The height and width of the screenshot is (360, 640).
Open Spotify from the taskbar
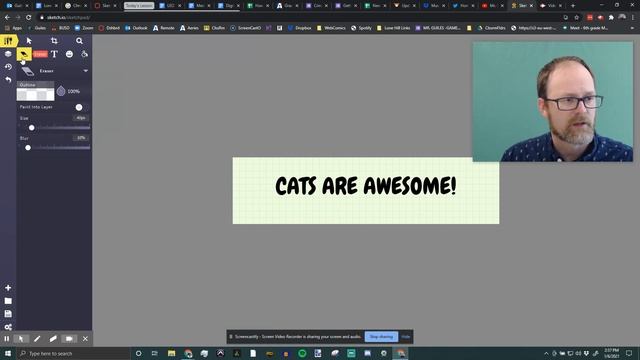pyautogui.click(x=302, y=353)
